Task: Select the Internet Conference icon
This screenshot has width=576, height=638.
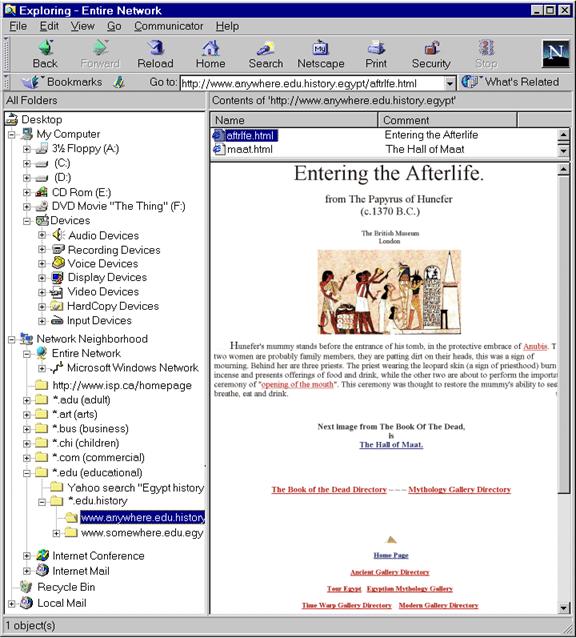Action: click(42, 555)
